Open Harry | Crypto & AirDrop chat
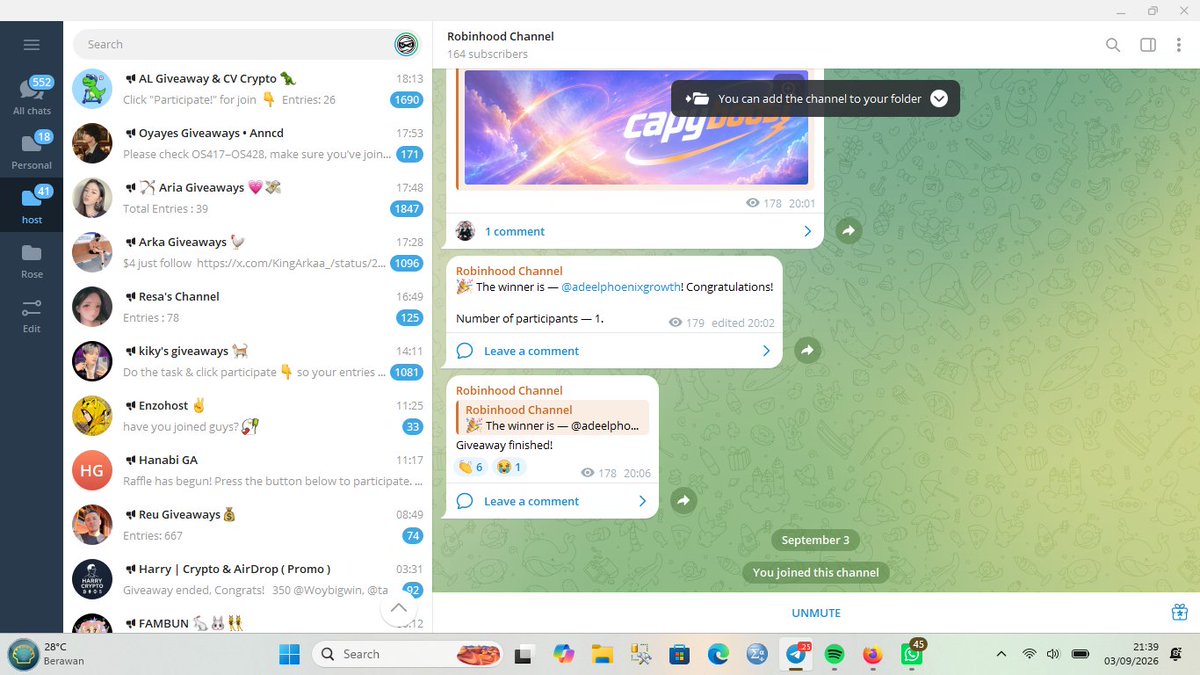Viewport: 1200px width, 675px height. (x=247, y=579)
